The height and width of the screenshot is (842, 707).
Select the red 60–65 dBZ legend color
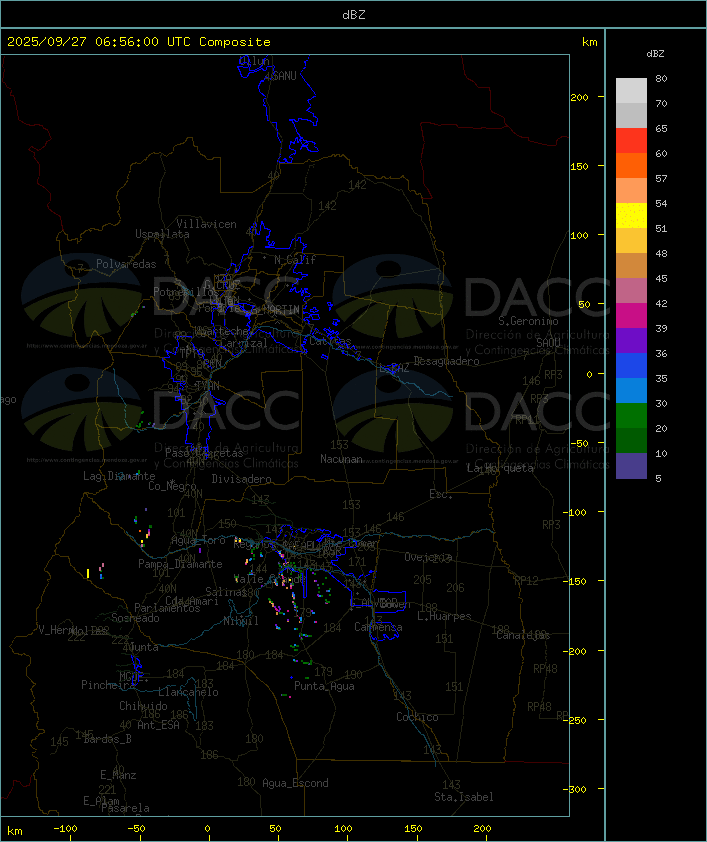pyautogui.click(x=631, y=140)
